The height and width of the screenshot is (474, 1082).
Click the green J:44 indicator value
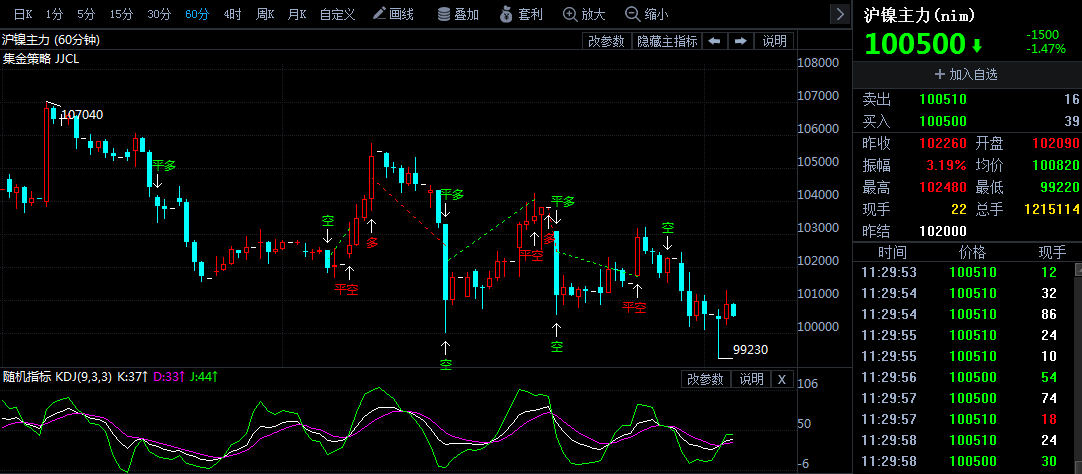[204, 377]
